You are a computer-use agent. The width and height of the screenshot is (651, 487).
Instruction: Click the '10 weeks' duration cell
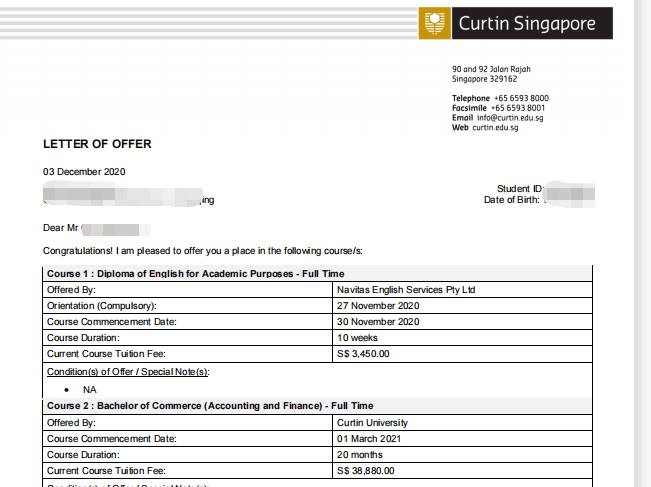[x=462, y=338]
